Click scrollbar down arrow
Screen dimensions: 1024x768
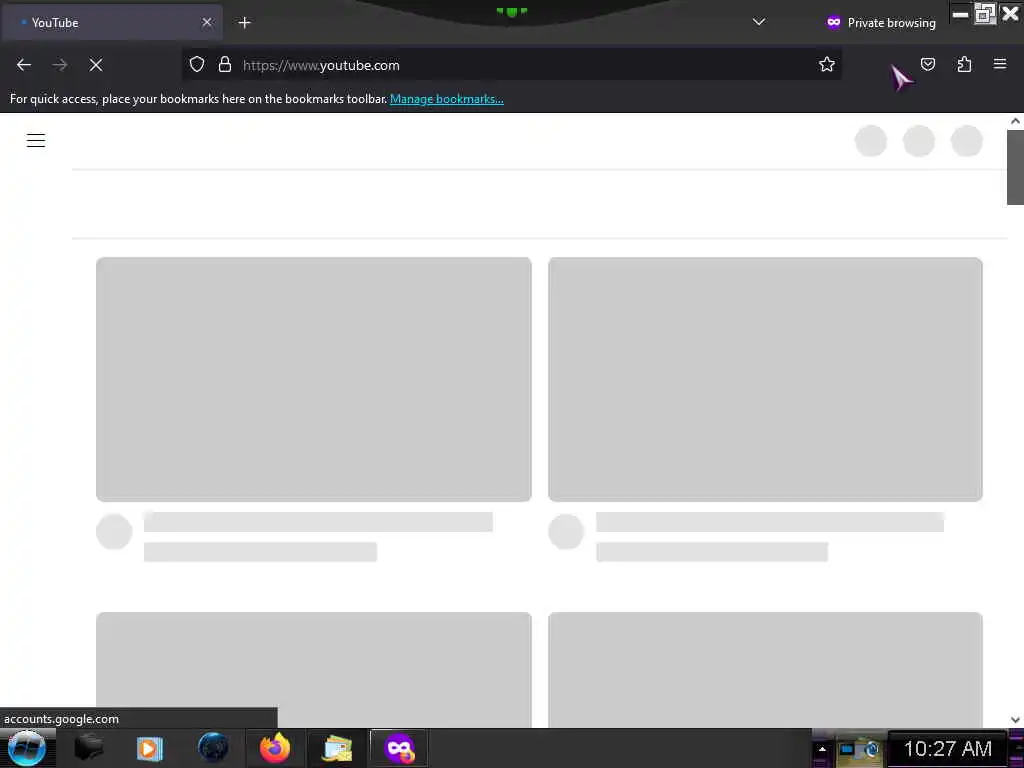[1015, 720]
